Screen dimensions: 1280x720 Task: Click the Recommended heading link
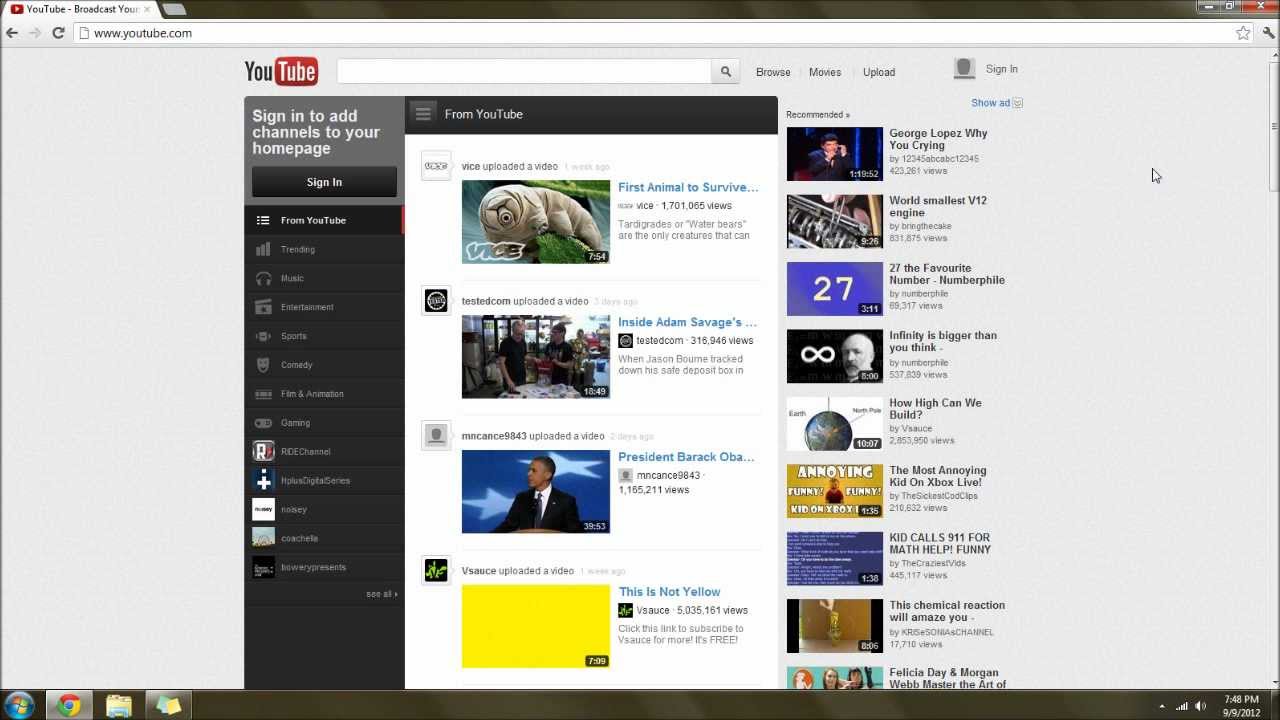tap(817, 115)
